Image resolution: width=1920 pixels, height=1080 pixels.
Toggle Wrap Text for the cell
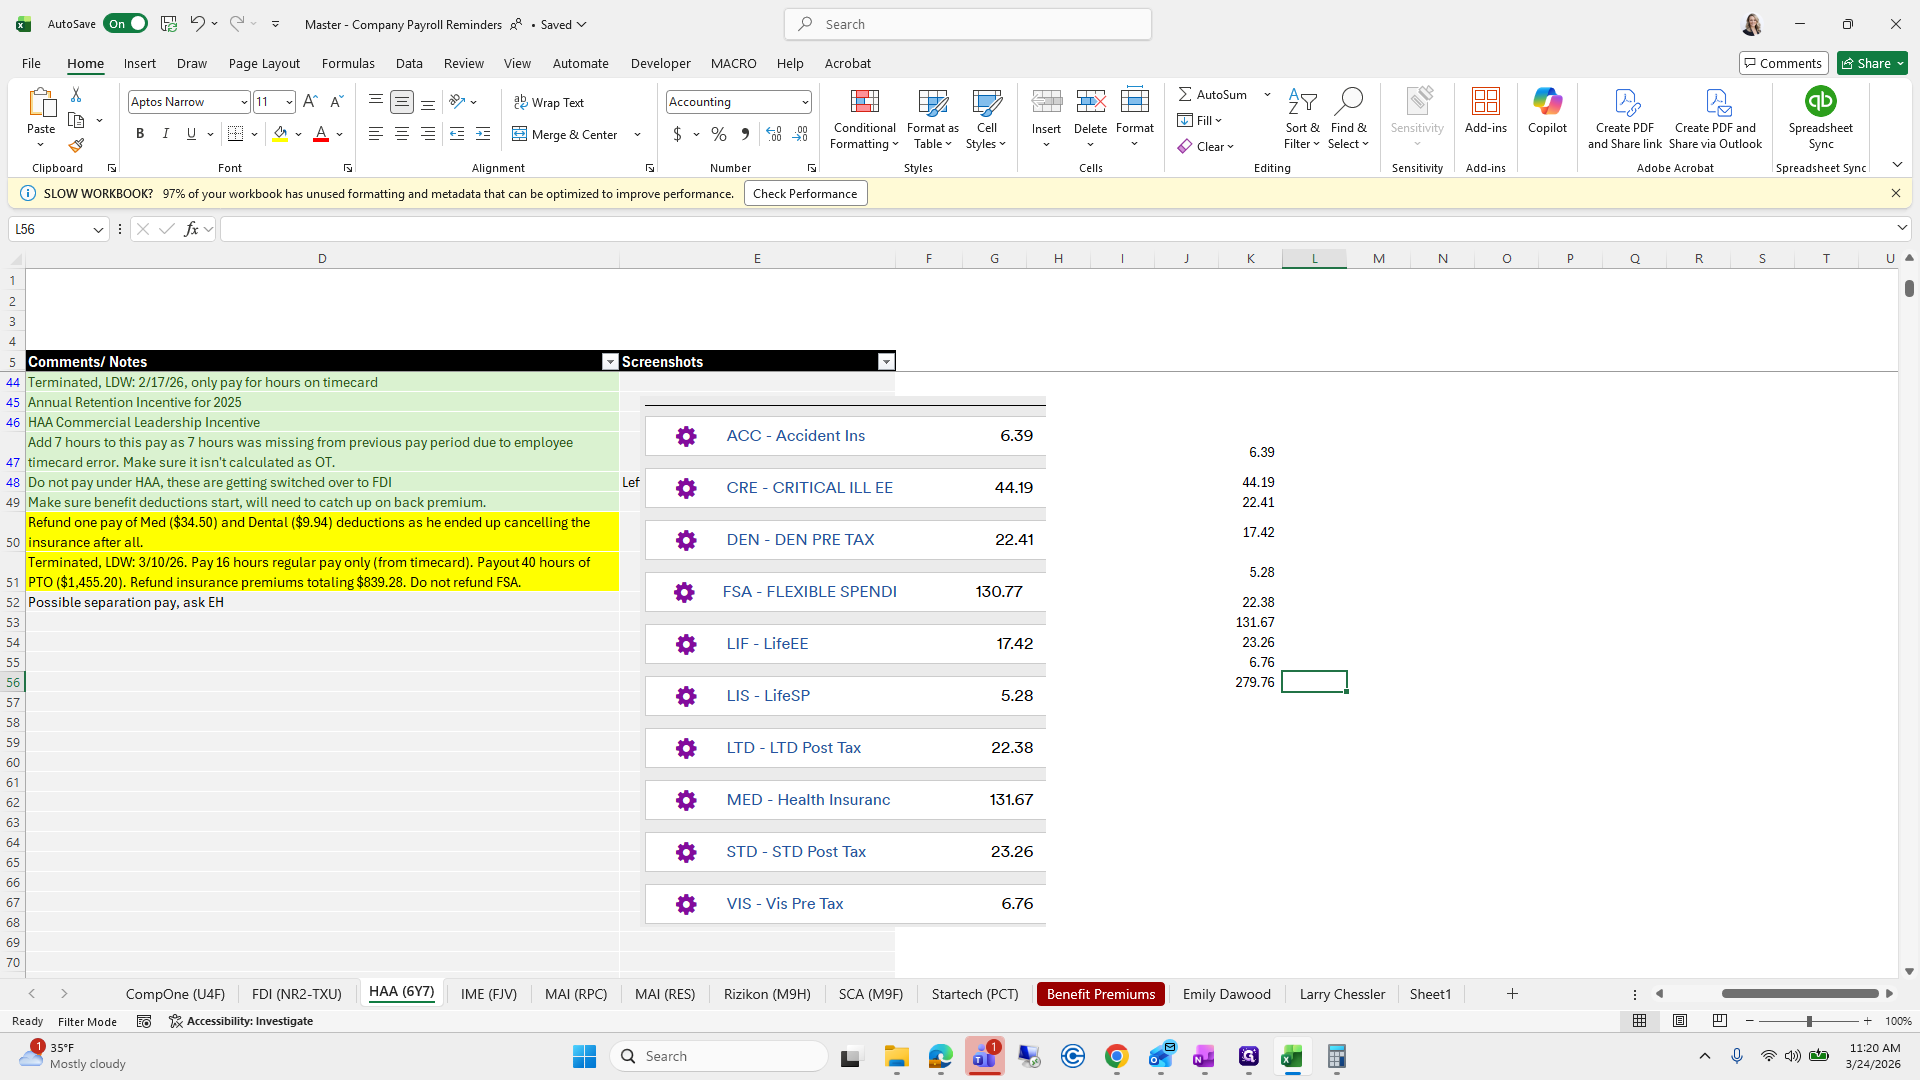pyautogui.click(x=549, y=102)
